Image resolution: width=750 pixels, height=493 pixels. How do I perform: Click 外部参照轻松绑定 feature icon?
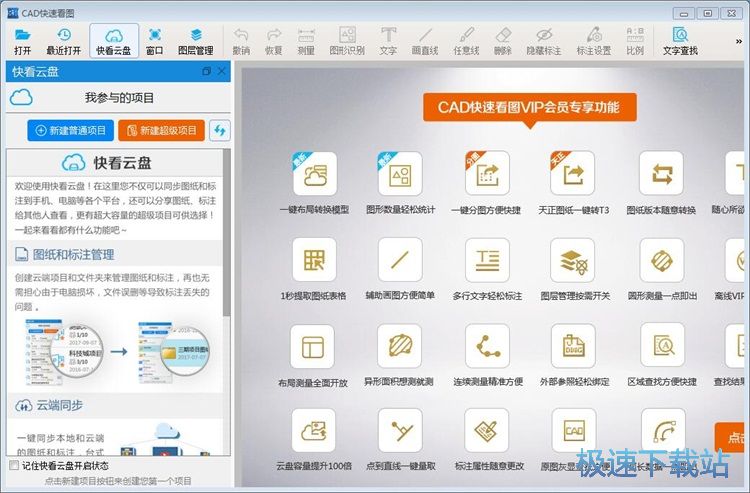click(574, 345)
